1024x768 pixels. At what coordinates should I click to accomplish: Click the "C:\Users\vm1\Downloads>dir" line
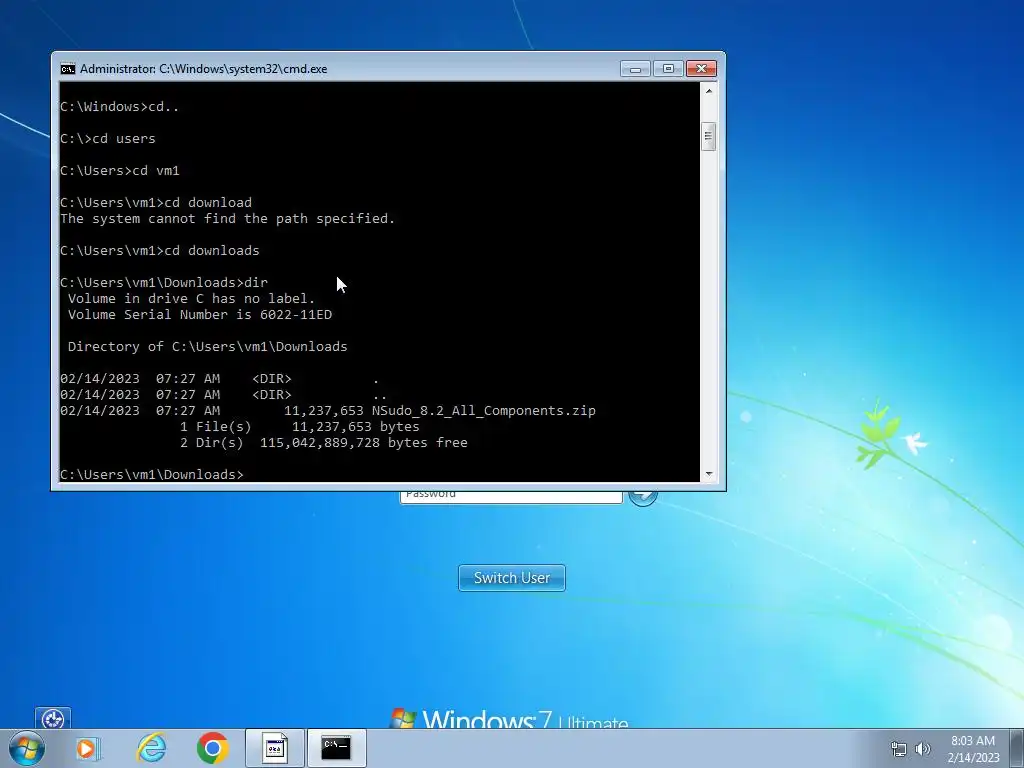click(164, 283)
